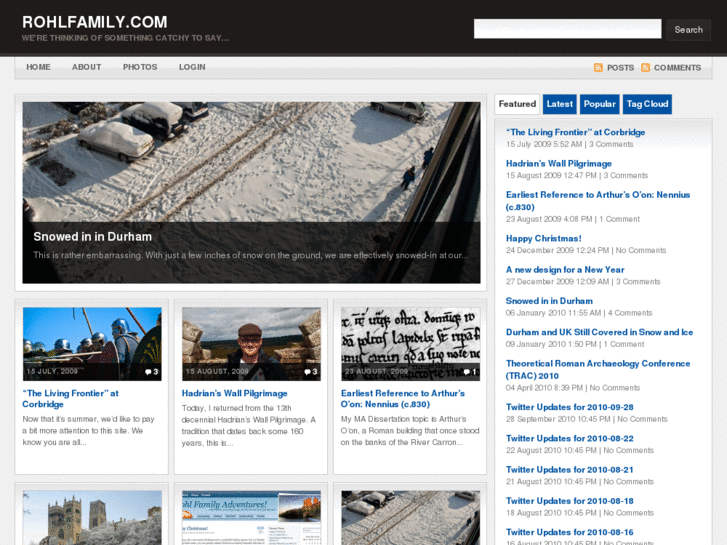
Task: Click the ROHLFAMILY.COM site title
Action: (x=95, y=22)
